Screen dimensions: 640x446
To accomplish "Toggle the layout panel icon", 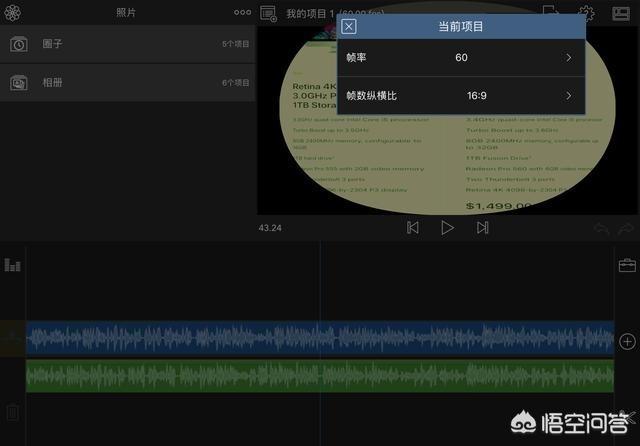I will tap(621, 13).
